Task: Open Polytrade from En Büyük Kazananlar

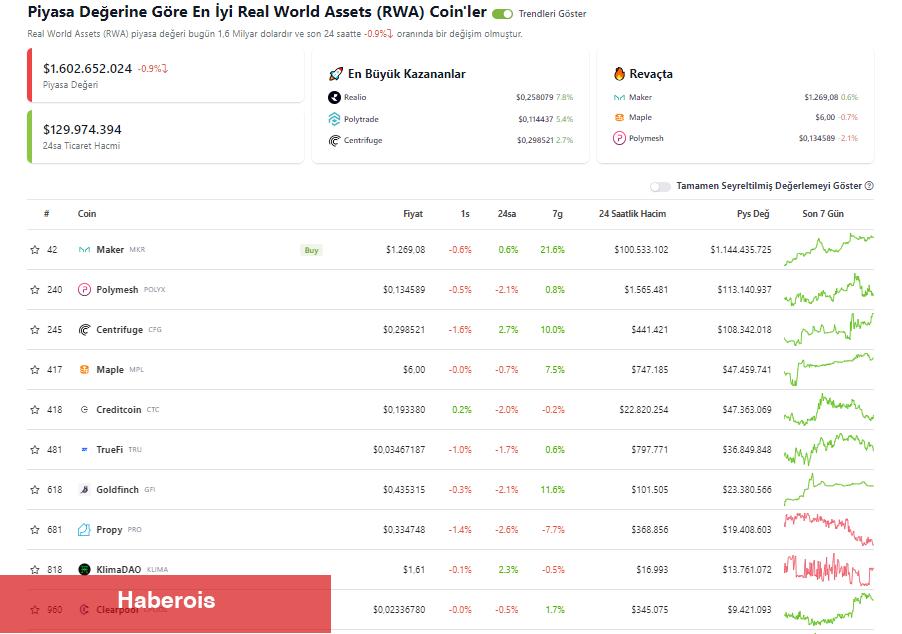Action: (361, 119)
